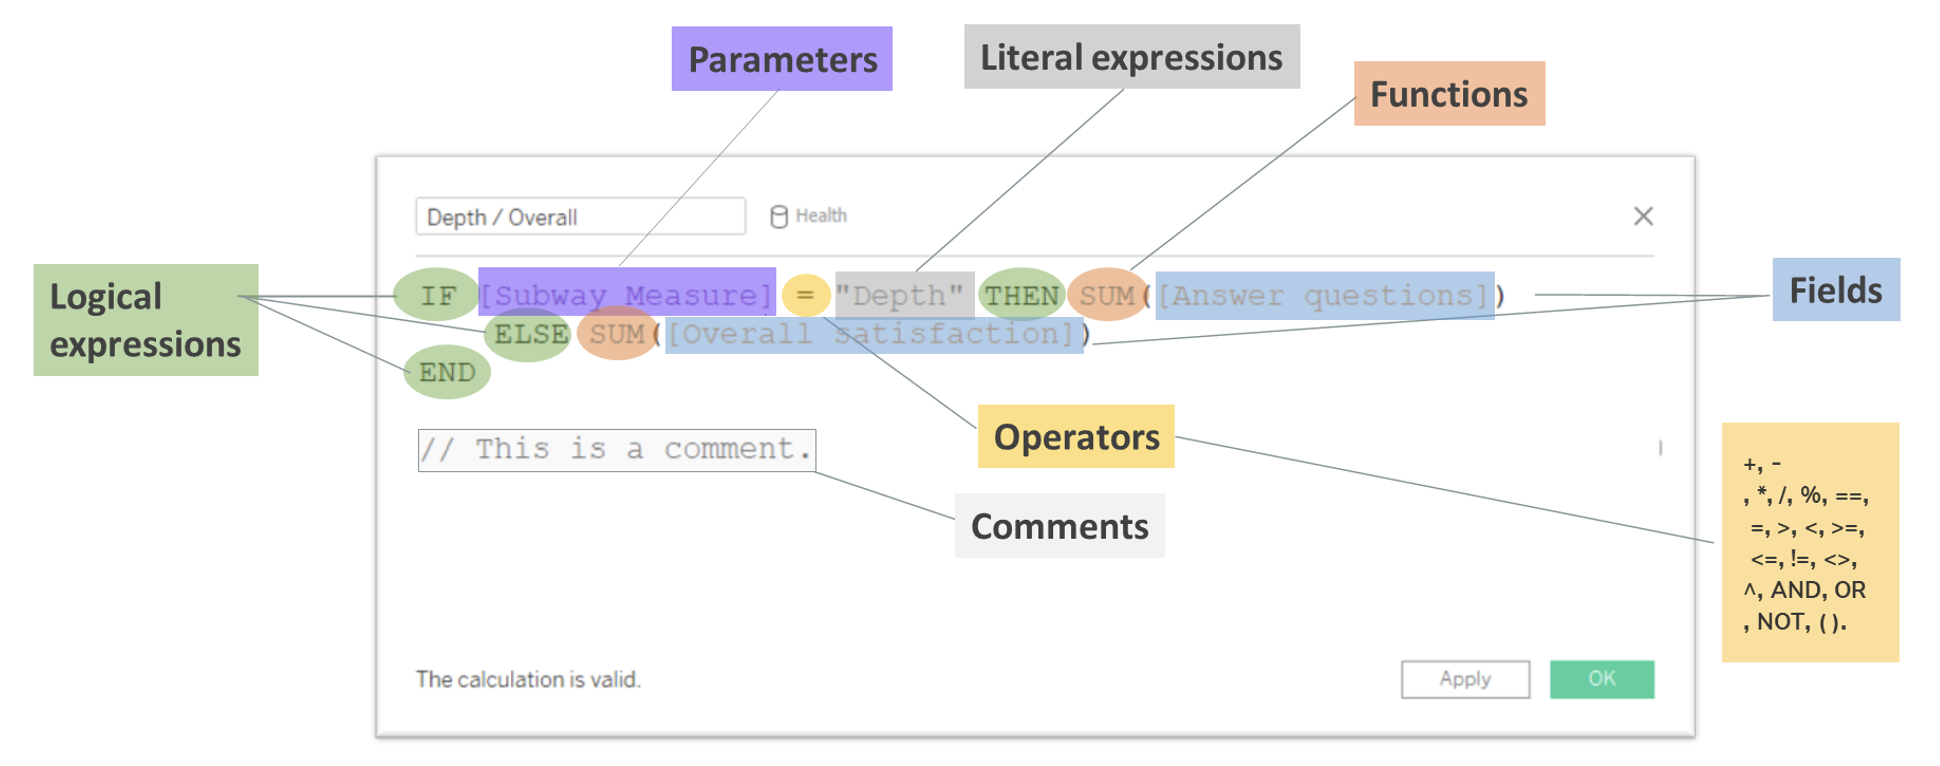Click the SUM function after THEN
The width and height of the screenshot is (1940, 766).
tap(1105, 293)
